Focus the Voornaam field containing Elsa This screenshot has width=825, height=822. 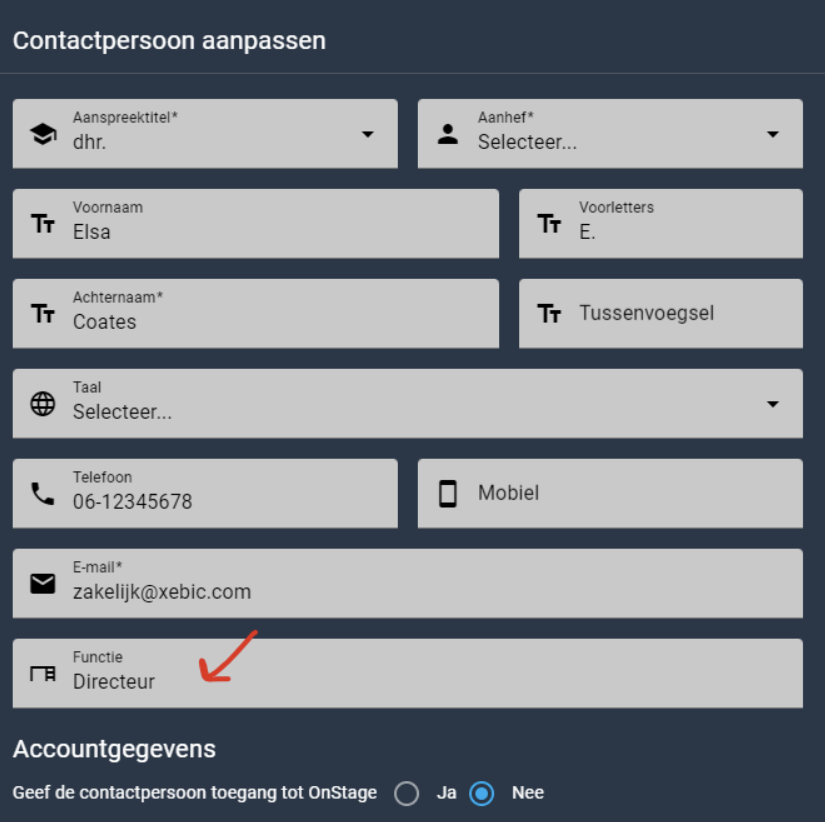(x=256, y=224)
